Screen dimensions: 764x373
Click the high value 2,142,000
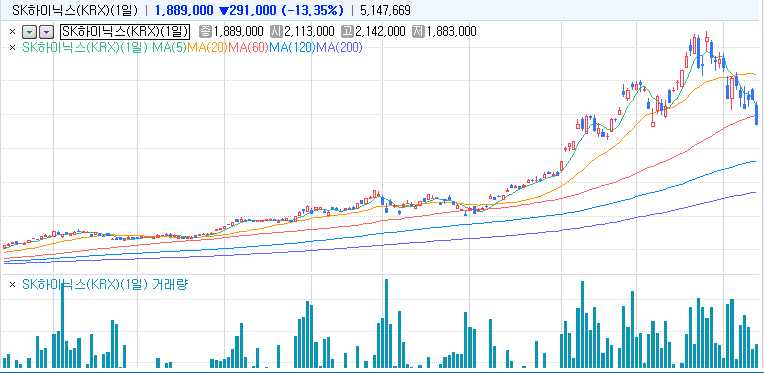[x=380, y=32]
